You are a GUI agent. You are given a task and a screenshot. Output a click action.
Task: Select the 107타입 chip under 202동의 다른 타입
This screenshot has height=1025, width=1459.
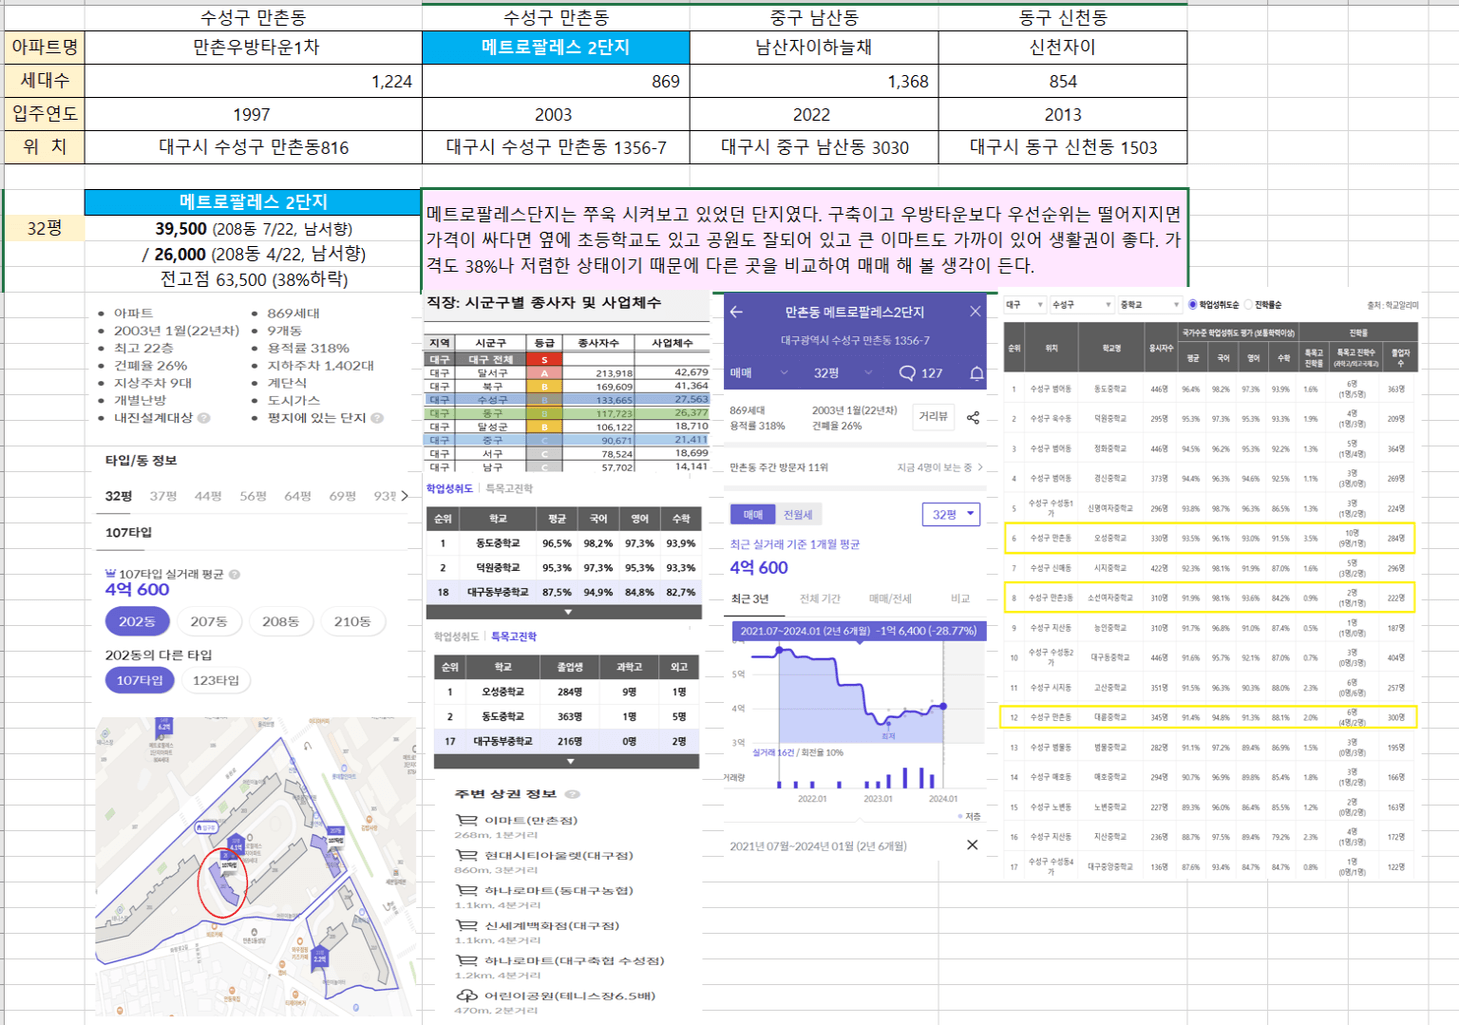[140, 680]
